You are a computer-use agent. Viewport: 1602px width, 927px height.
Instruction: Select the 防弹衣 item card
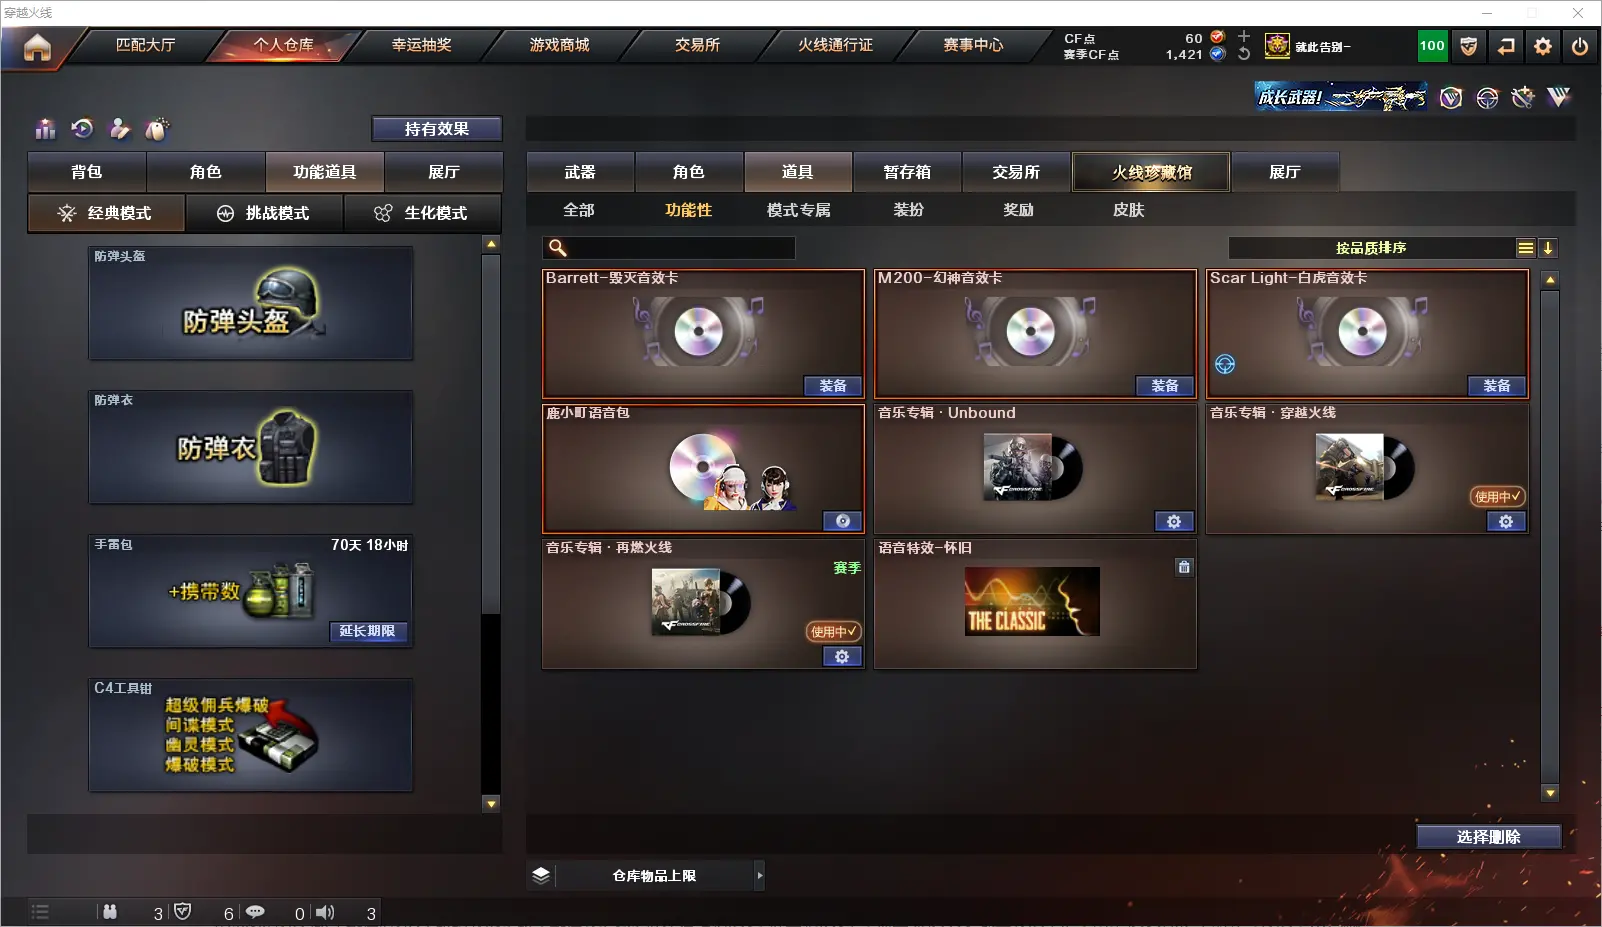251,448
